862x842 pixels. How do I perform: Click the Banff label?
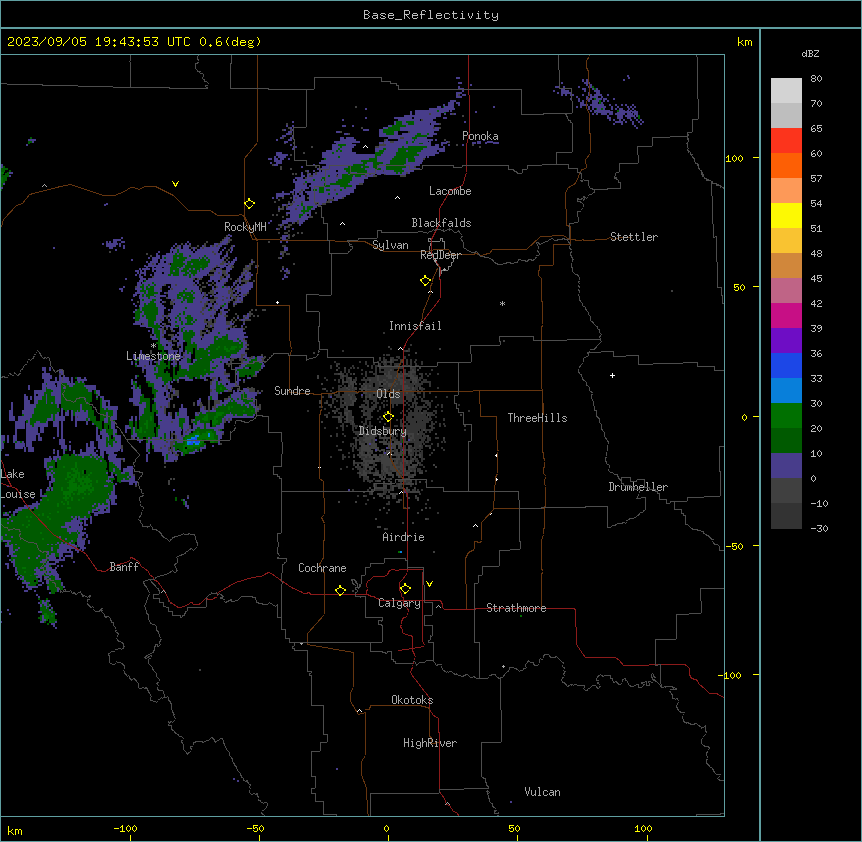(x=124, y=567)
